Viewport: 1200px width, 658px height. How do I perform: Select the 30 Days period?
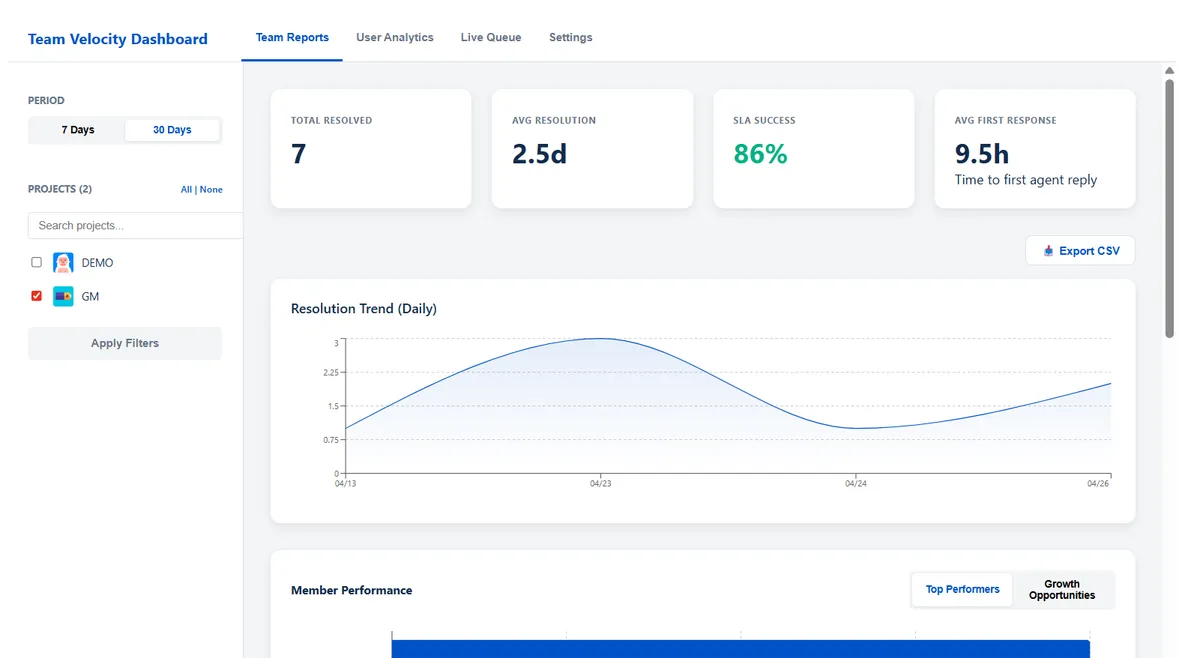pyautogui.click(x=172, y=130)
